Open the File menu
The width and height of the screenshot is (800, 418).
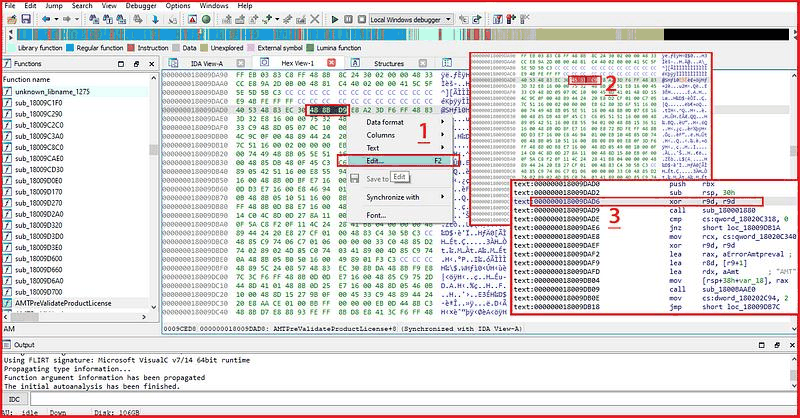point(10,6)
